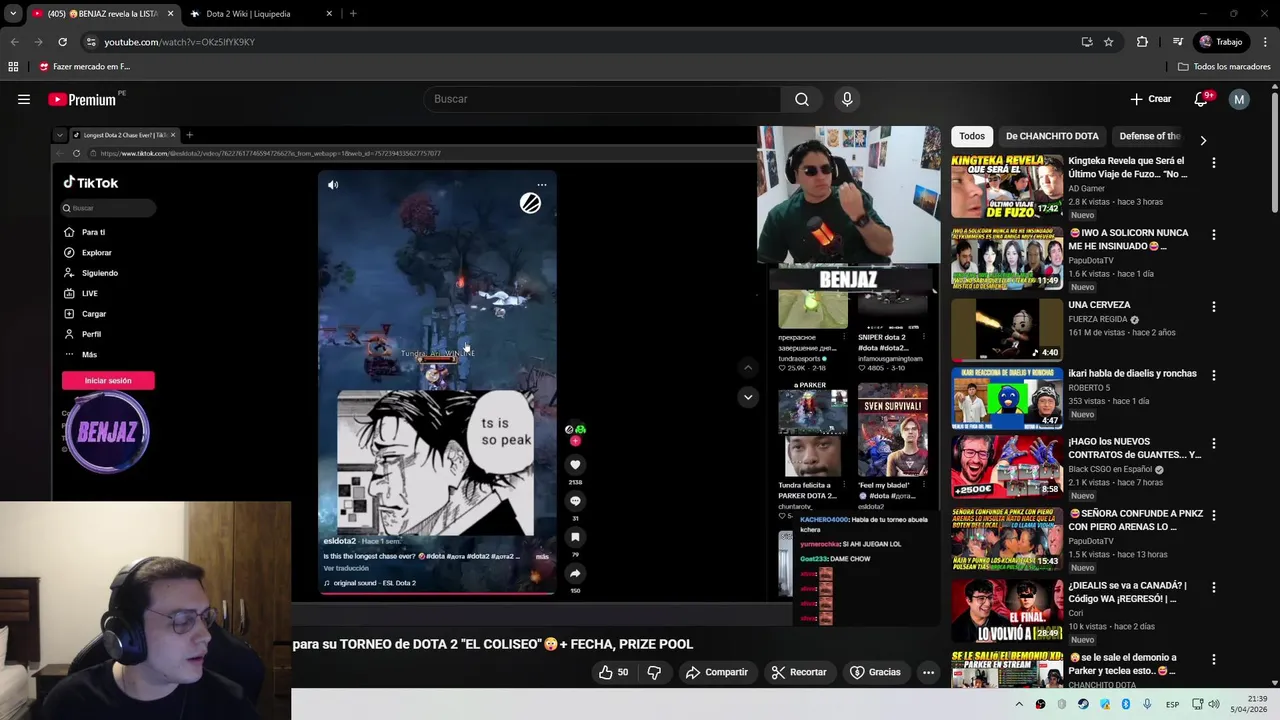Open new browser tab with plus
Image resolution: width=1280 pixels, height=720 pixels.
353,13
